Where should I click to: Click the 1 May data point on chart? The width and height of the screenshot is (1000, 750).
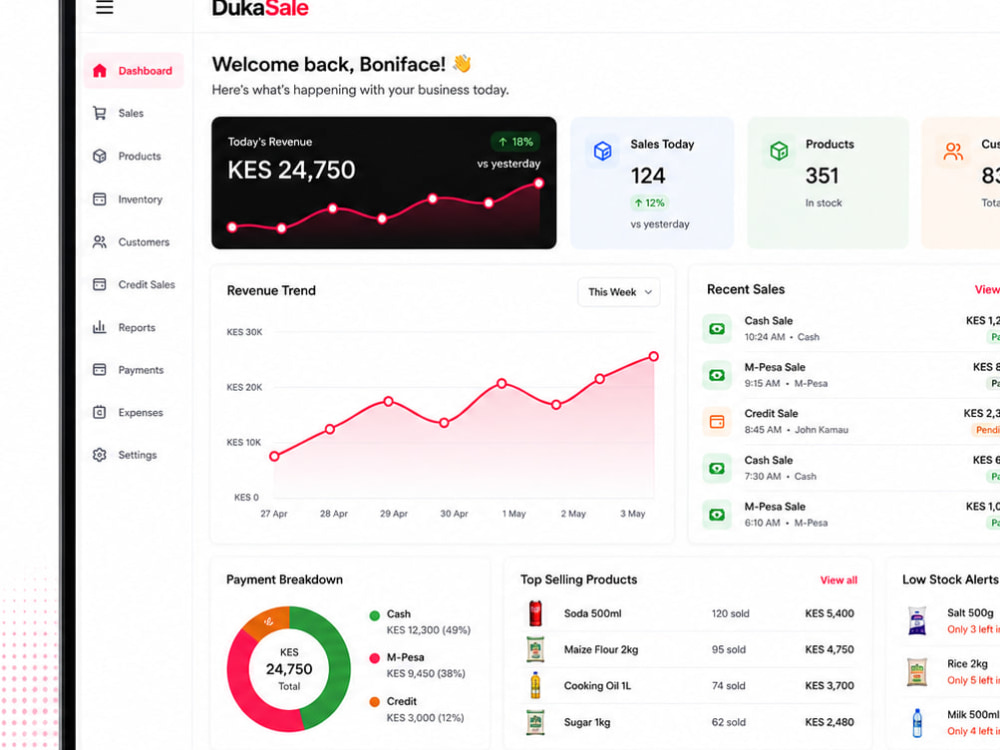[x=502, y=383]
